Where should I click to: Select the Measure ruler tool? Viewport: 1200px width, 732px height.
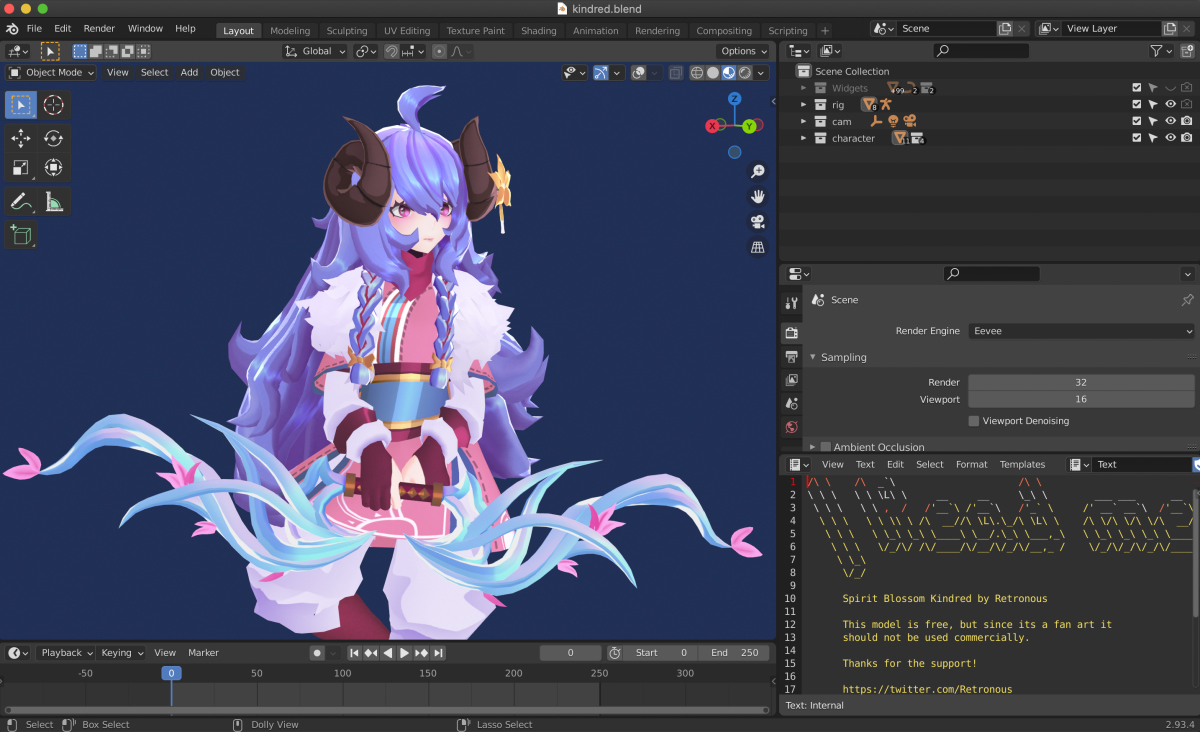(x=54, y=201)
